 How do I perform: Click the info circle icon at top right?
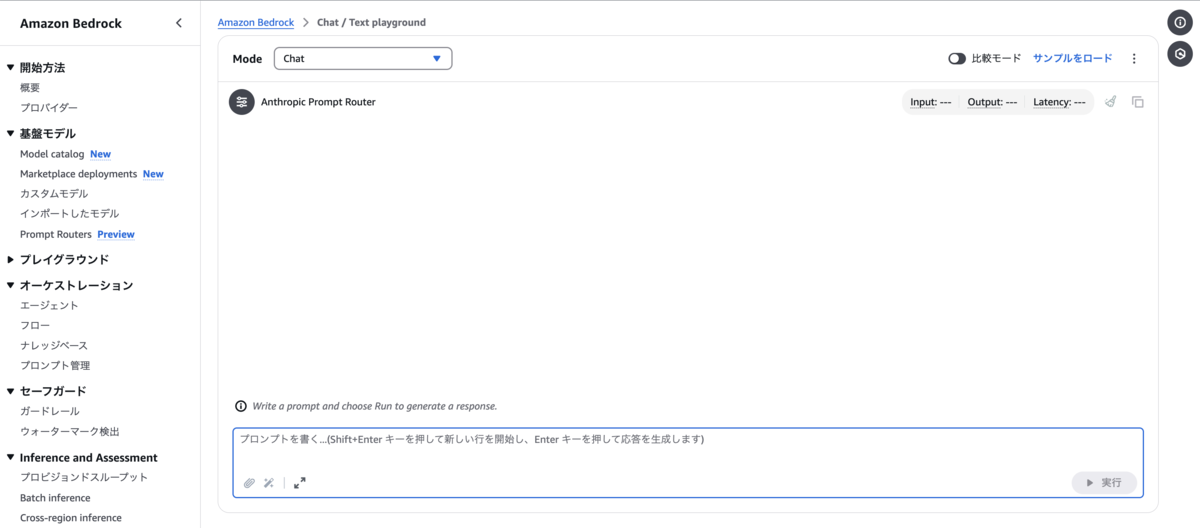(1180, 23)
